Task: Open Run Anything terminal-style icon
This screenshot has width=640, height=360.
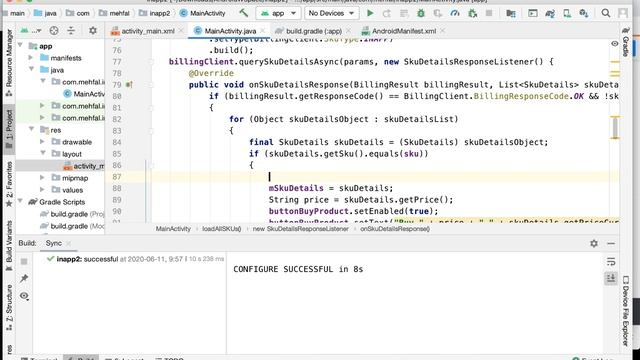Action: point(533,13)
